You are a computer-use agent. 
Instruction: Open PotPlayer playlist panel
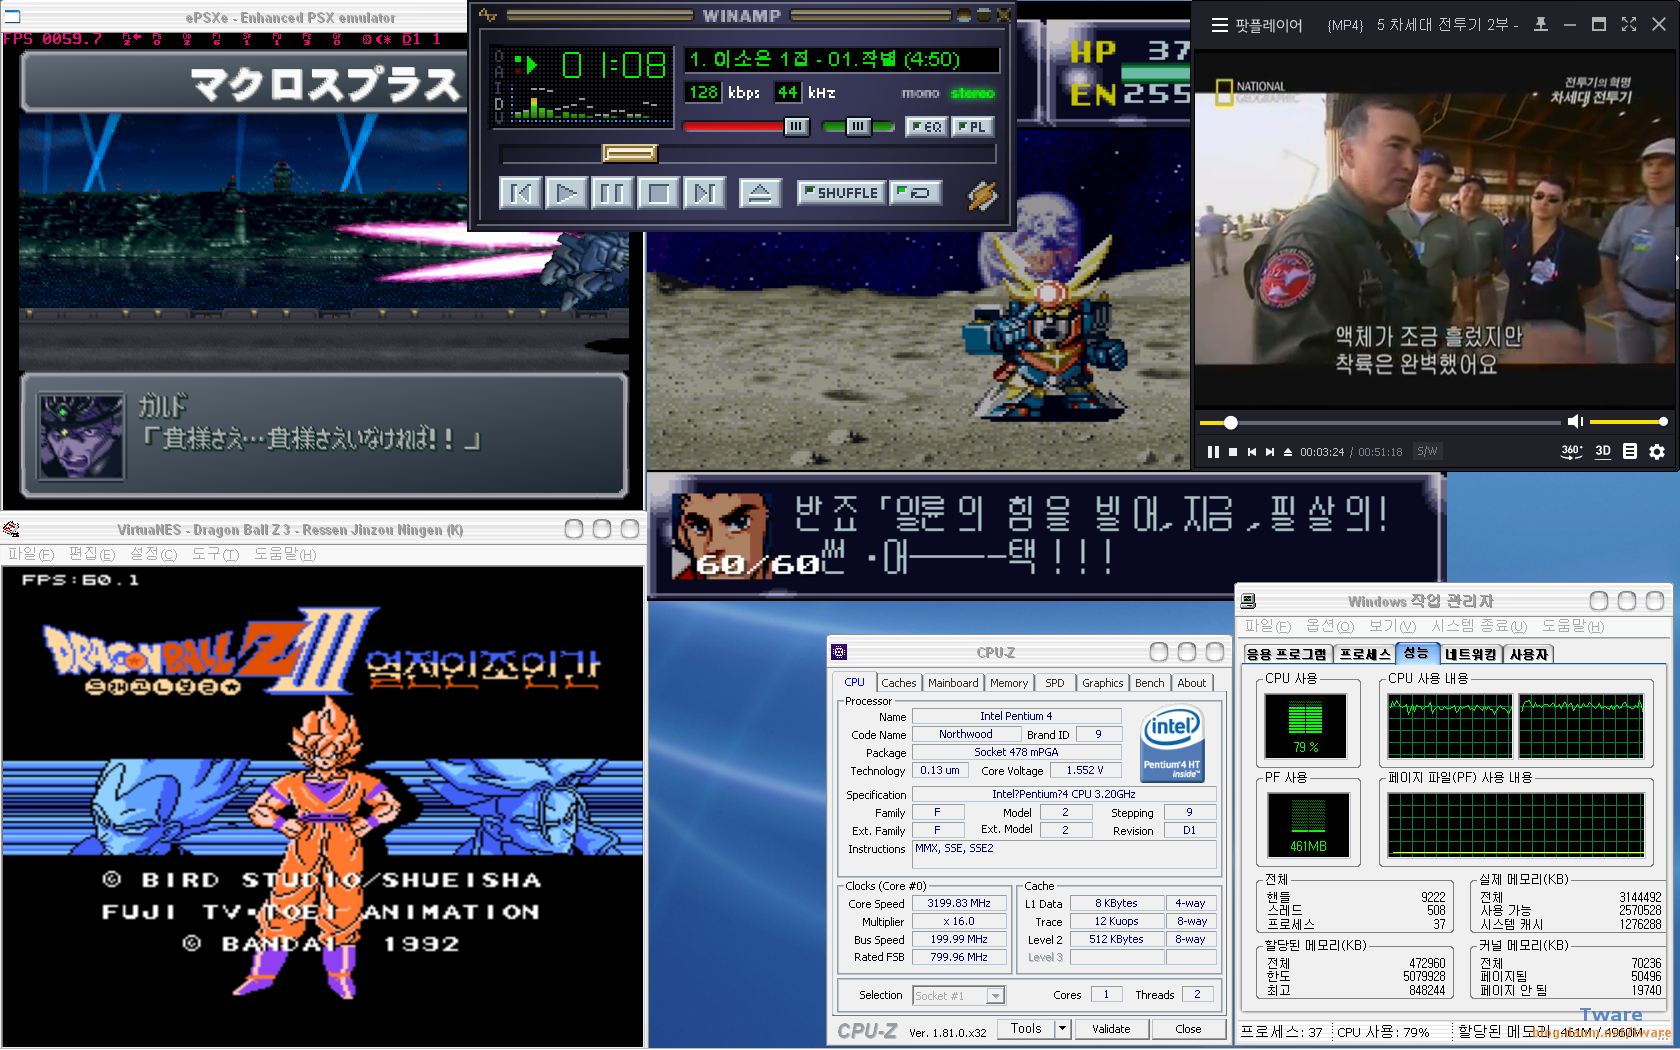click(x=1630, y=452)
